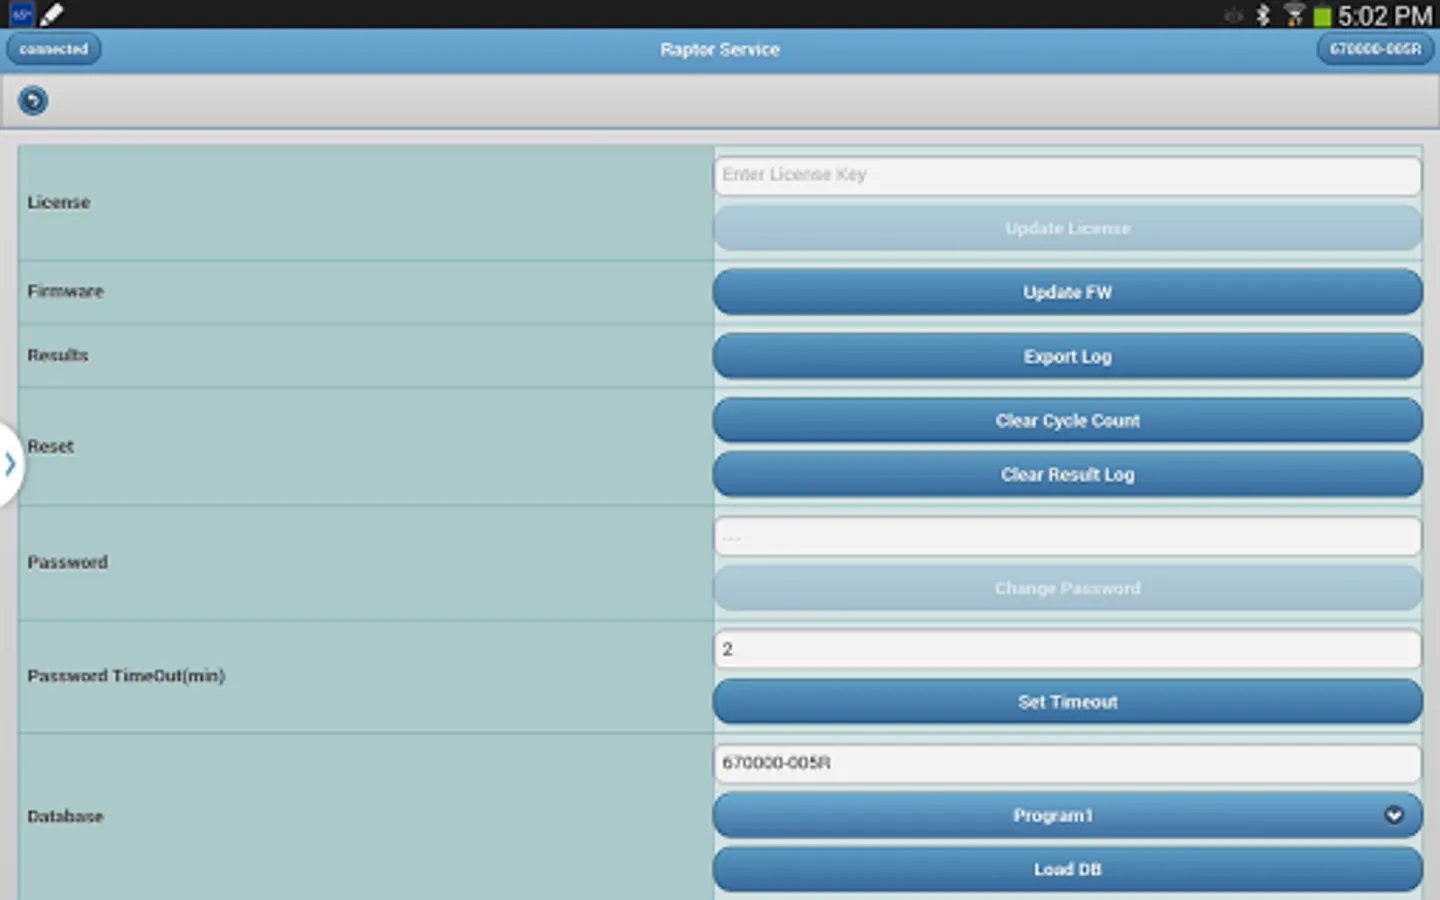
Task: Tap the Bluetooth status bar icon
Action: pyautogui.click(x=1263, y=15)
